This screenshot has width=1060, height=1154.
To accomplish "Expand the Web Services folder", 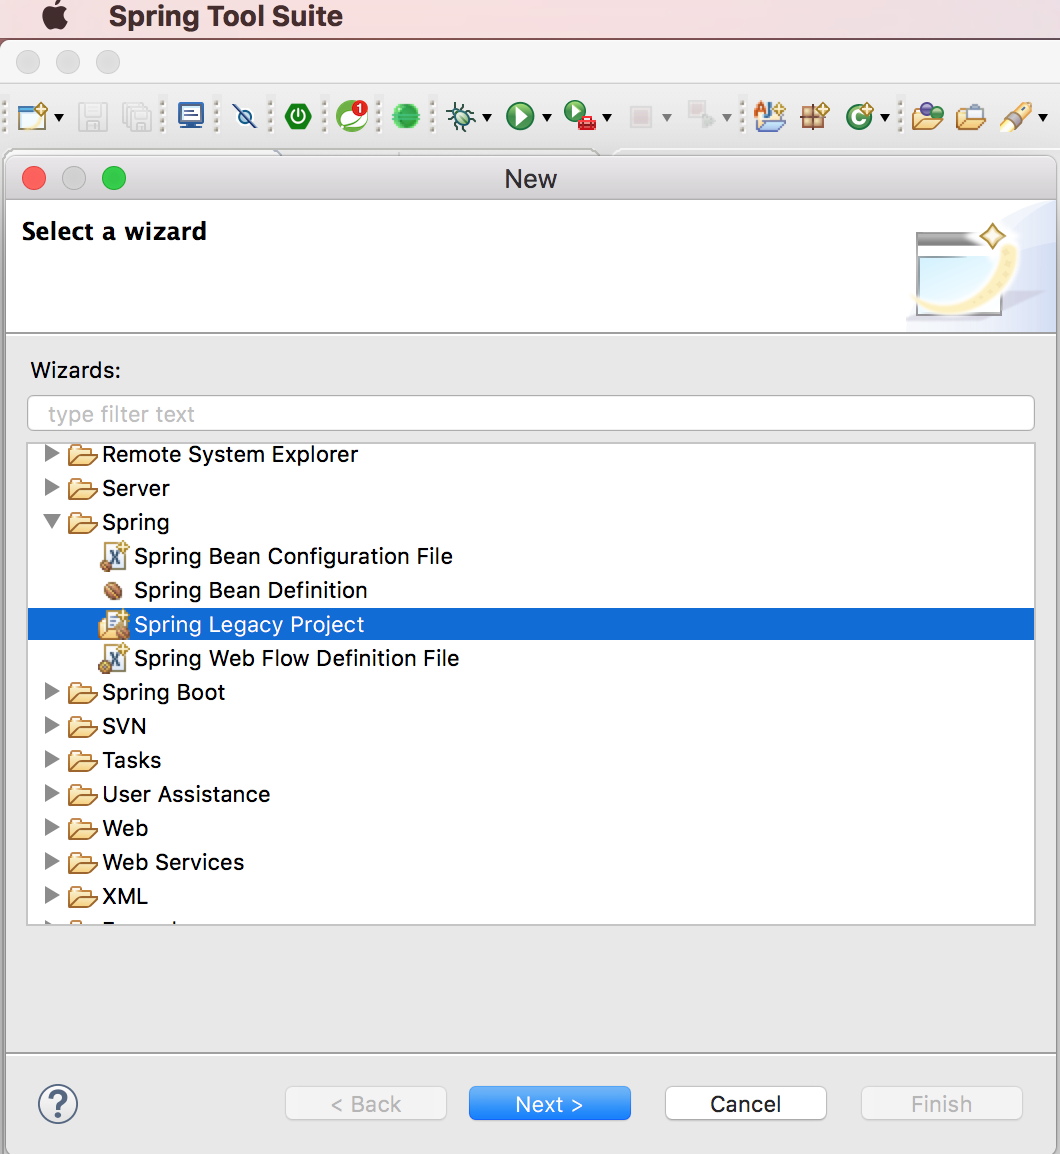I will tap(52, 860).
